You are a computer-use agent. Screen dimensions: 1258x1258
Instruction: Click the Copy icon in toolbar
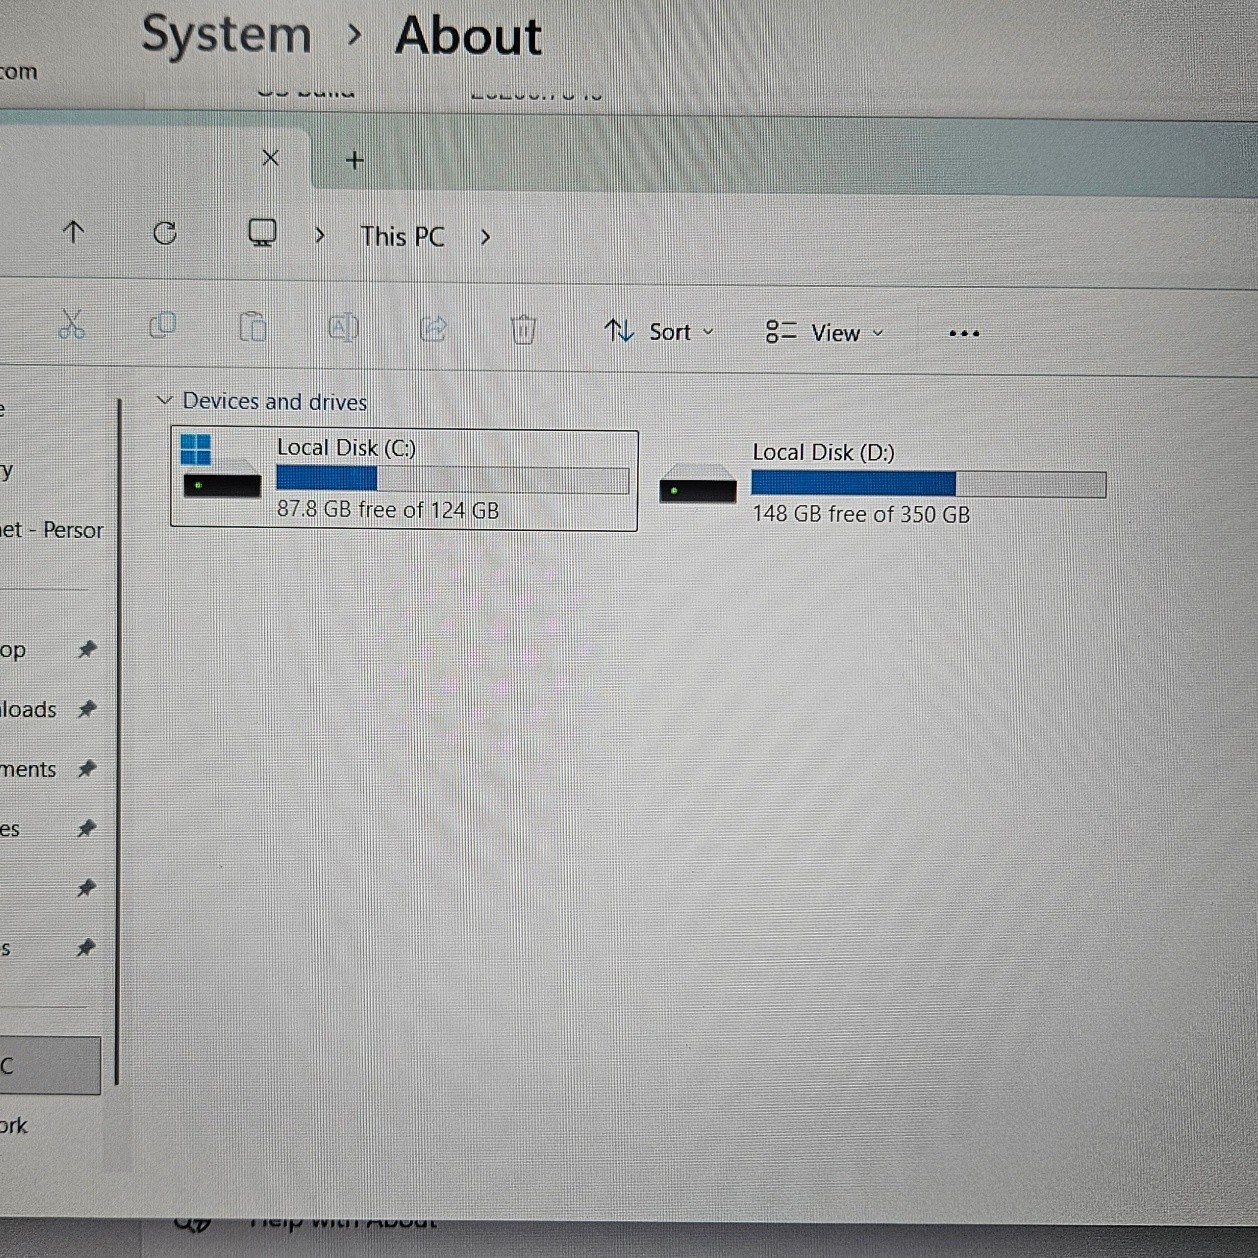tap(162, 325)
